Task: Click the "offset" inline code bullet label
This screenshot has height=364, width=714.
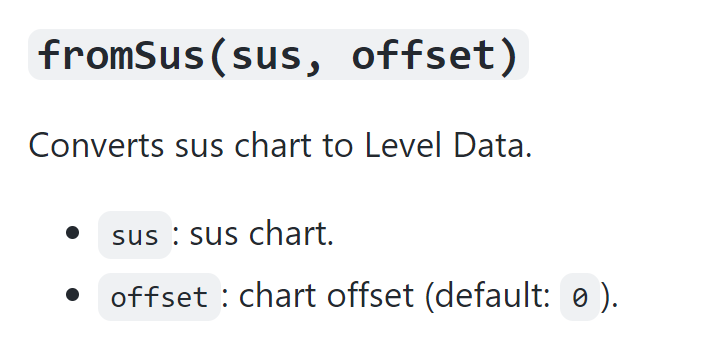Action: click(x=159, y=297)
